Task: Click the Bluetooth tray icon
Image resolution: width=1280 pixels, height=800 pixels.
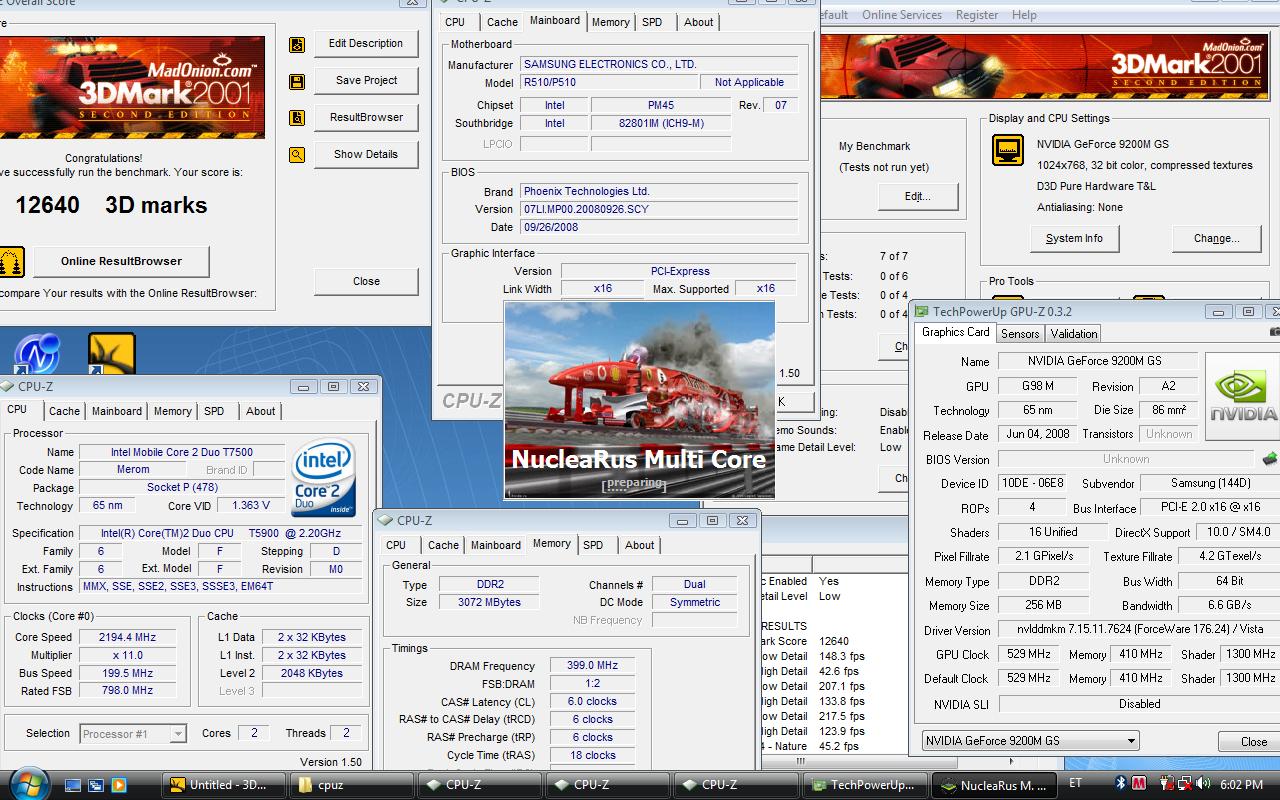Action: pyautogui.click(x=1121, y=784)
